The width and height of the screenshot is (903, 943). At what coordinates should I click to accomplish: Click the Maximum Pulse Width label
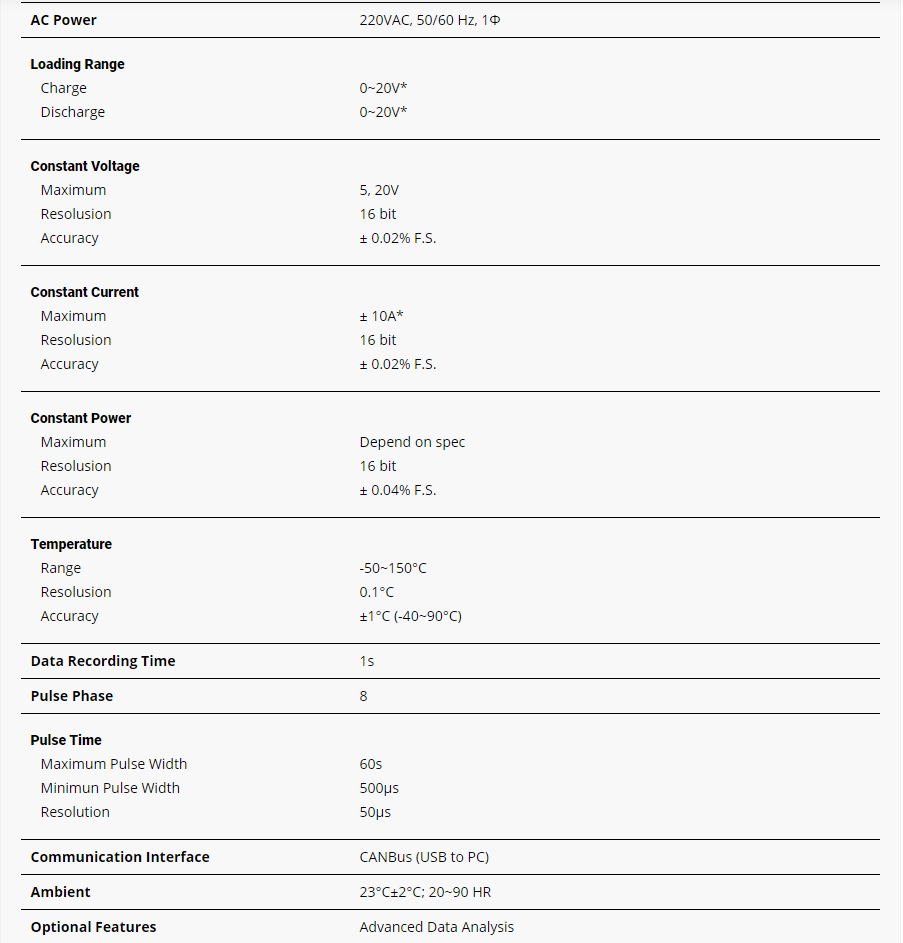point(114,764)
